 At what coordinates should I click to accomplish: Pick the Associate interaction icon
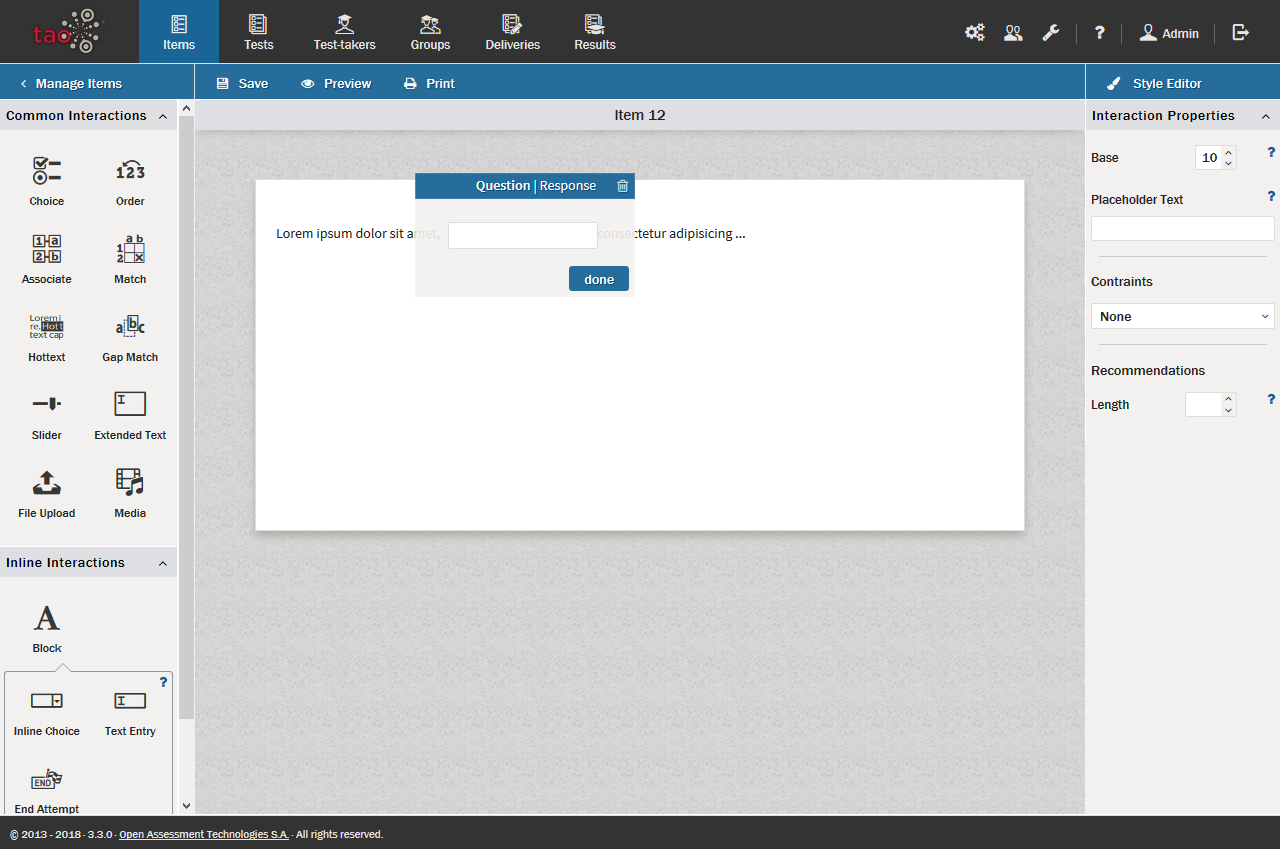click(x=46, y=250)
